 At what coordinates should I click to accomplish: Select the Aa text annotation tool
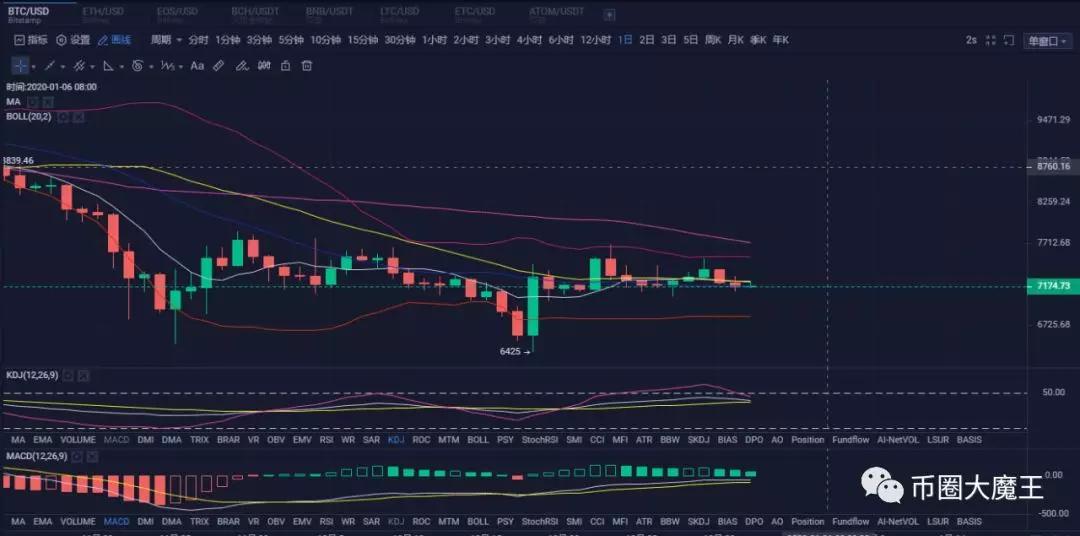(197, 66)
